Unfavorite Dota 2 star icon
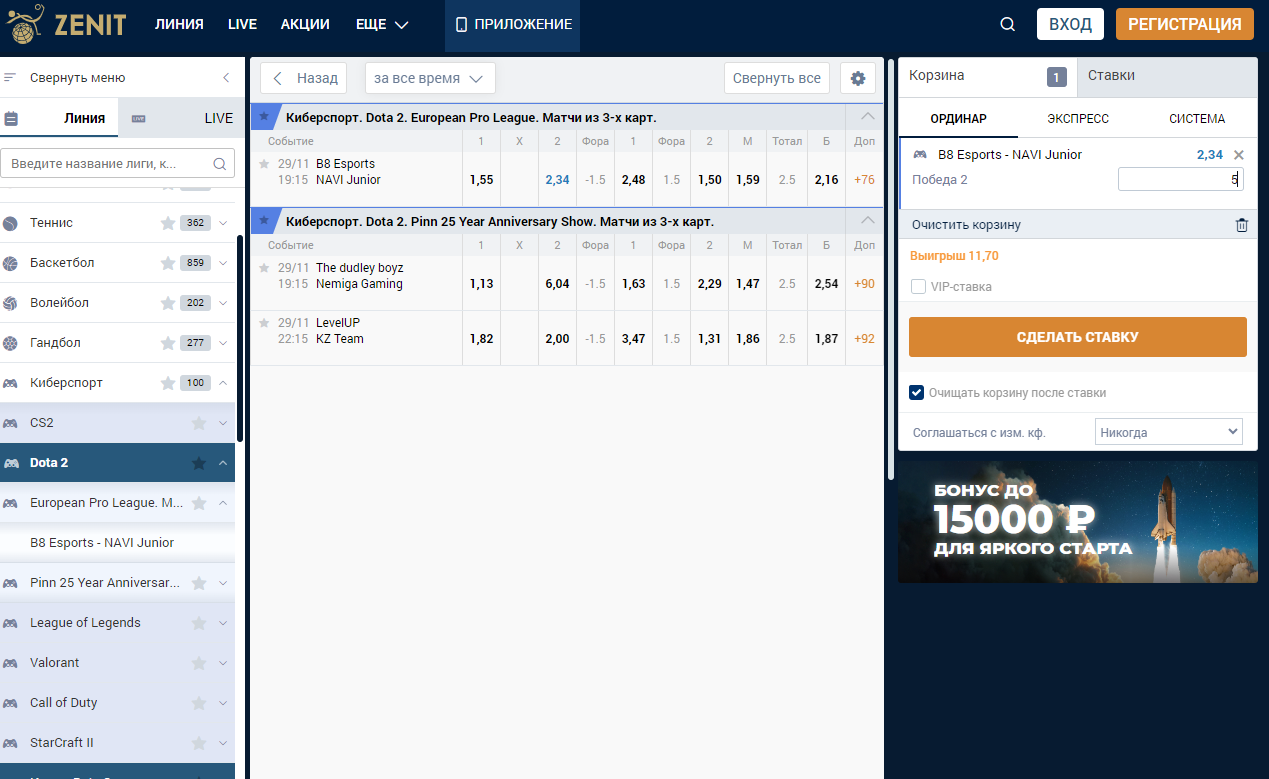The height and width of the screenshot is (779, 1269). tap(199, 463)
